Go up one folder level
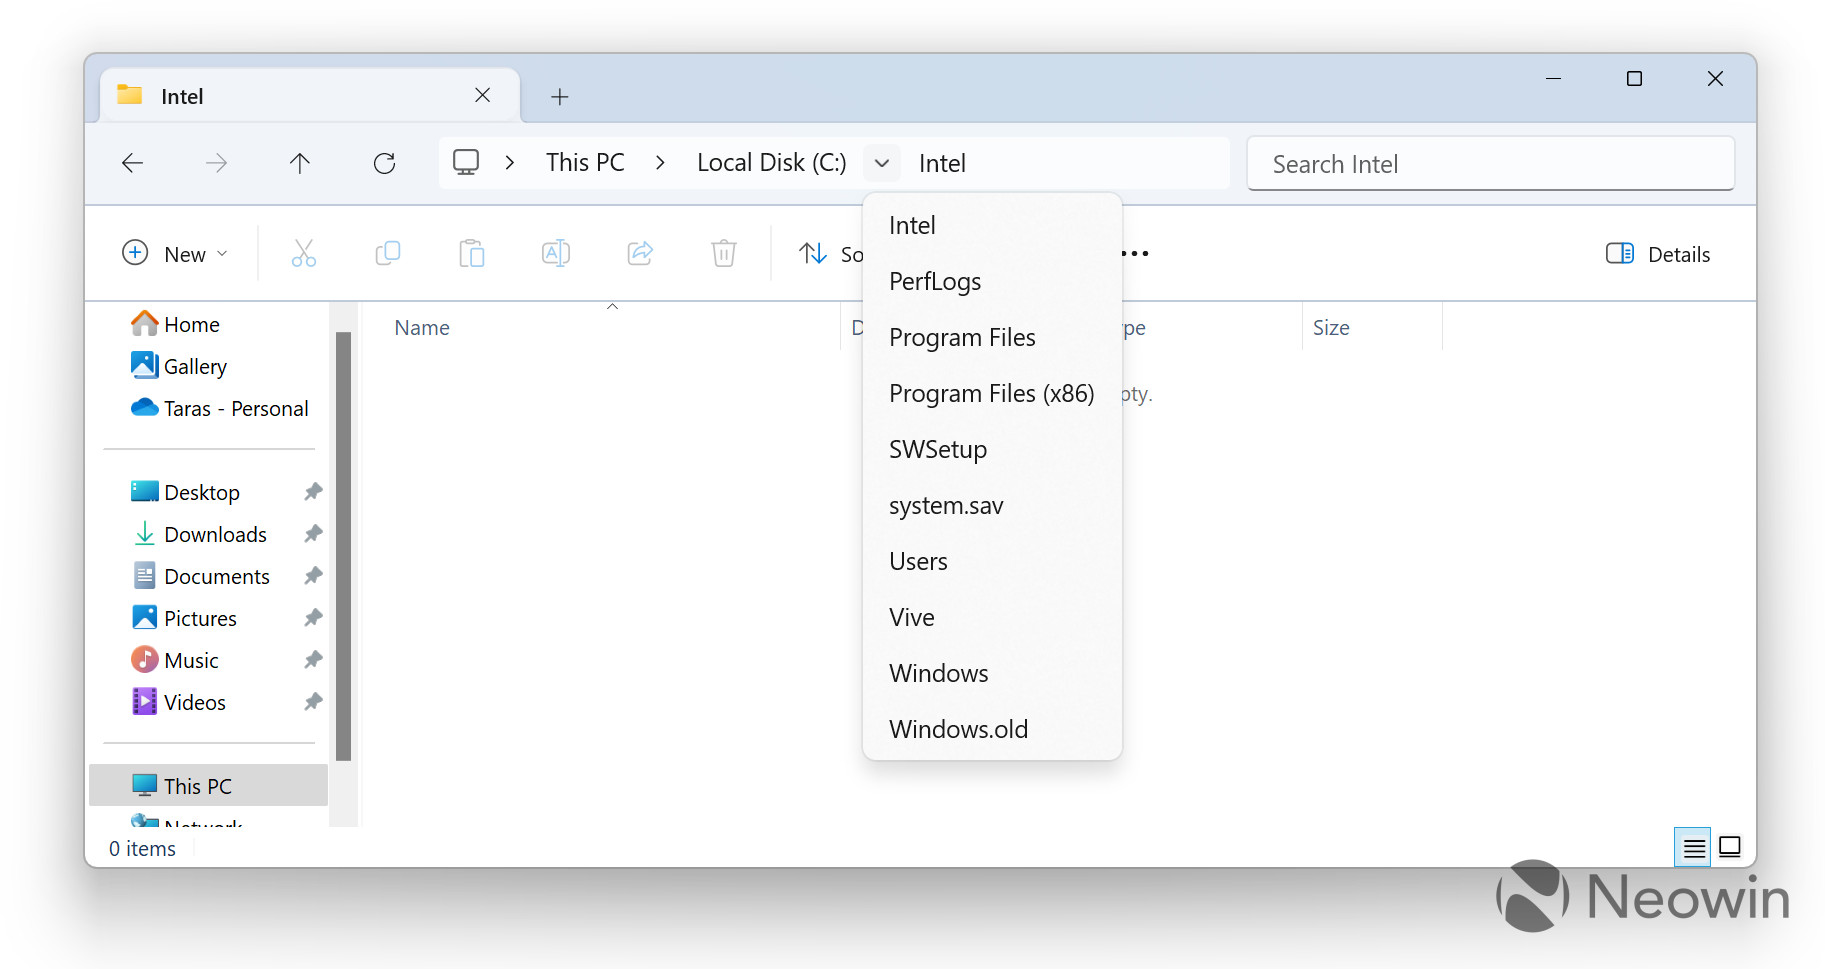The width and height of the screenshot is (1825, 969). pos(300,162)
